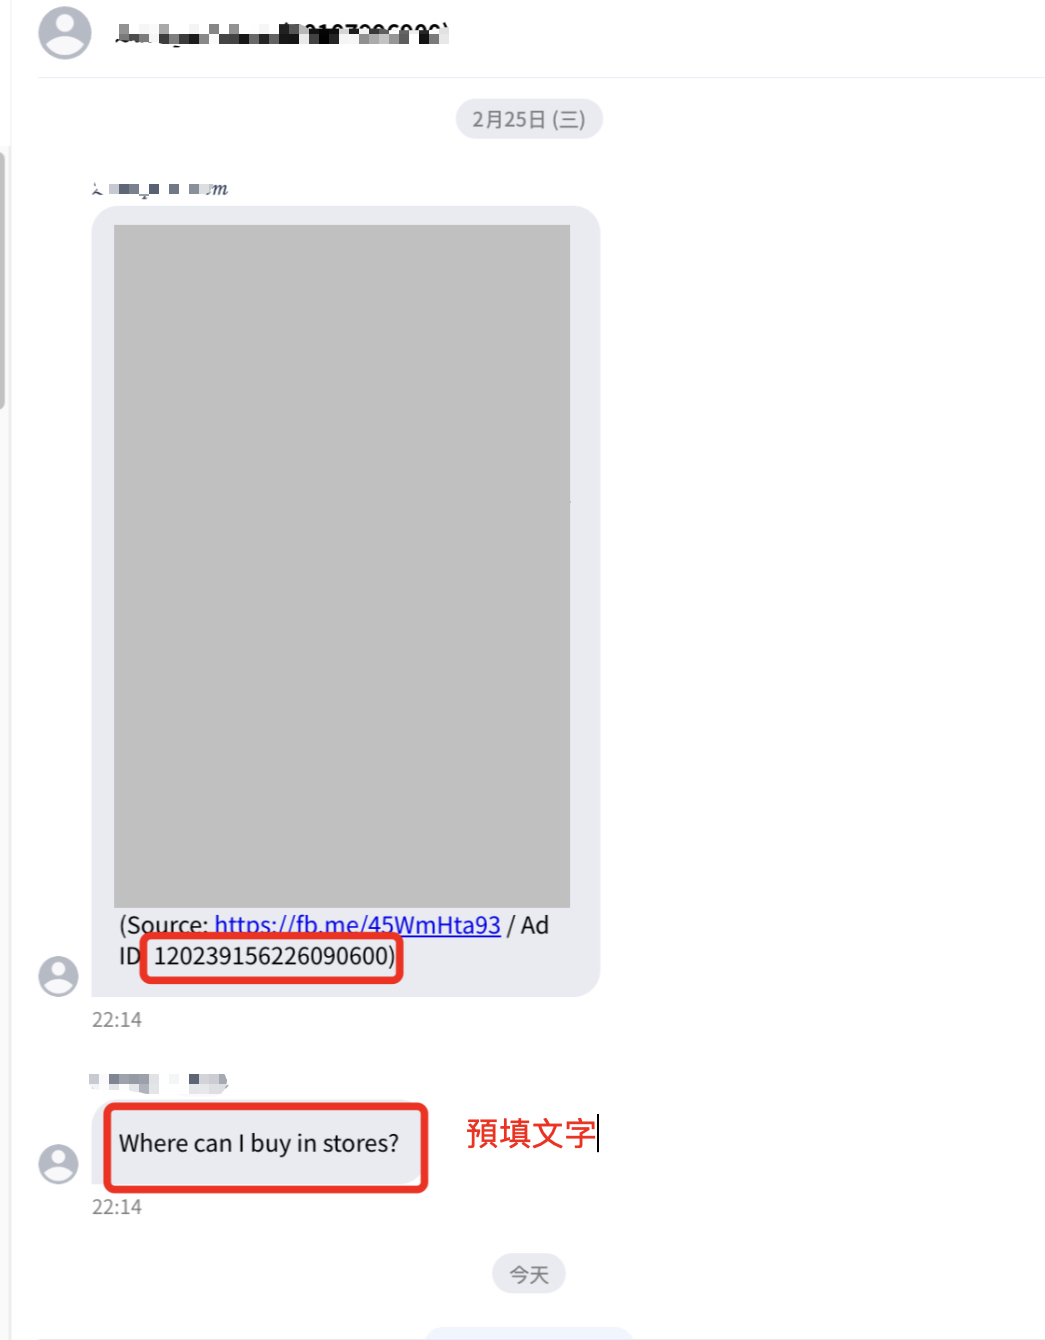Viewport: 1045px width, 1340px height.
Task: Click the blurred sender name above the image message
Action: pyautogui.click(x=160, y=189)
